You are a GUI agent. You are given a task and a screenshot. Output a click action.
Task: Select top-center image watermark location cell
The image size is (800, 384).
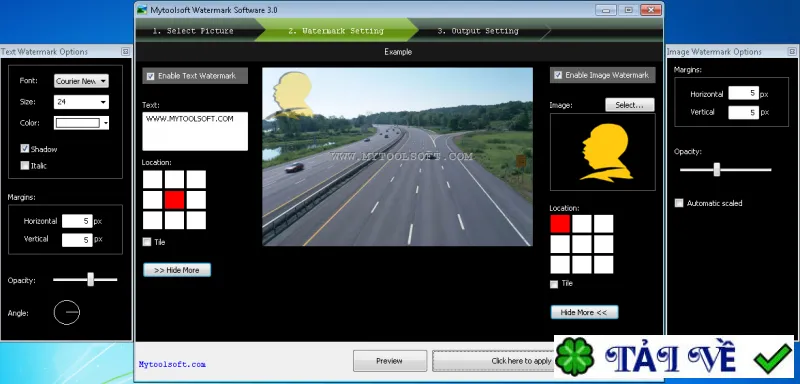[x=582, y=224]
